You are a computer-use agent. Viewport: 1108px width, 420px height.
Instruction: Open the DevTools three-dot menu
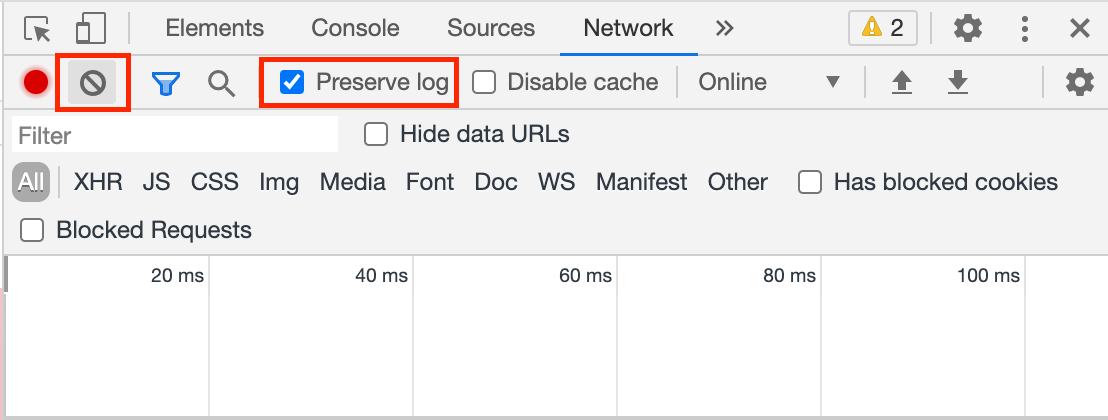pyautogui.click(x=1025, y=29)
